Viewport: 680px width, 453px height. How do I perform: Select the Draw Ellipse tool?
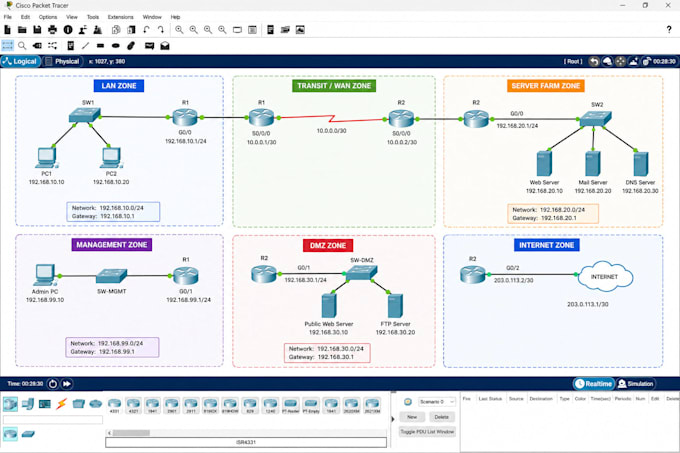pyautogui.click(x=115, y=46)
